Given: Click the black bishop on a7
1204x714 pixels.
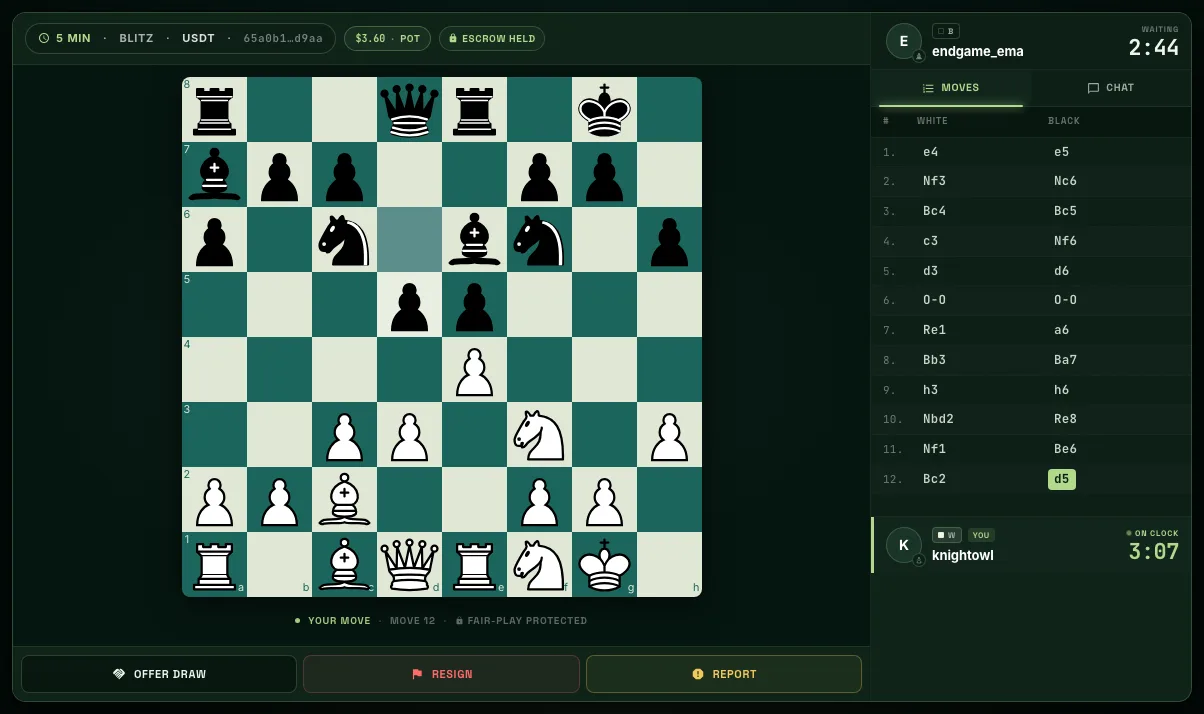Looking at the screenshot, I should (214, 175).
